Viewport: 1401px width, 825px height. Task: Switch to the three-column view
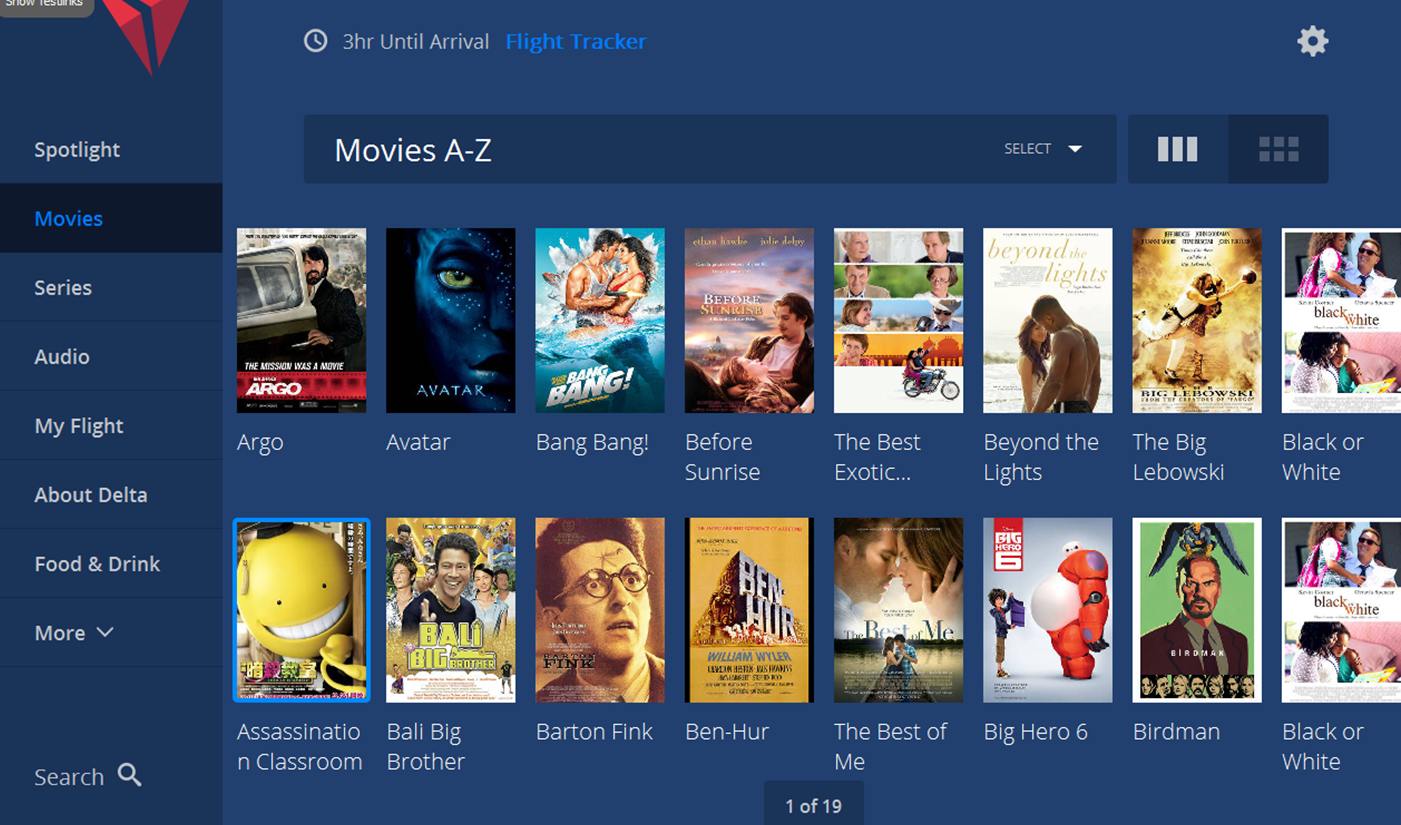pos(1177,149)
